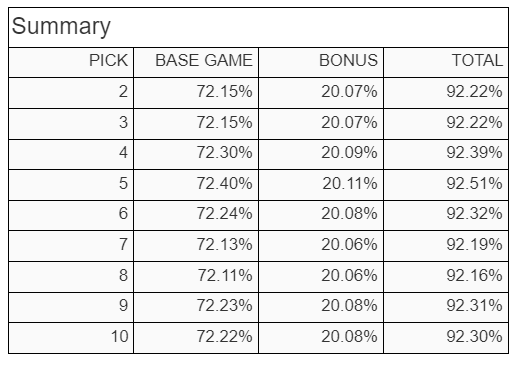Select the 92.30% total cell
Image resolution: width=517 pixels, height=365 pixels.
click(x=446, y=338)
